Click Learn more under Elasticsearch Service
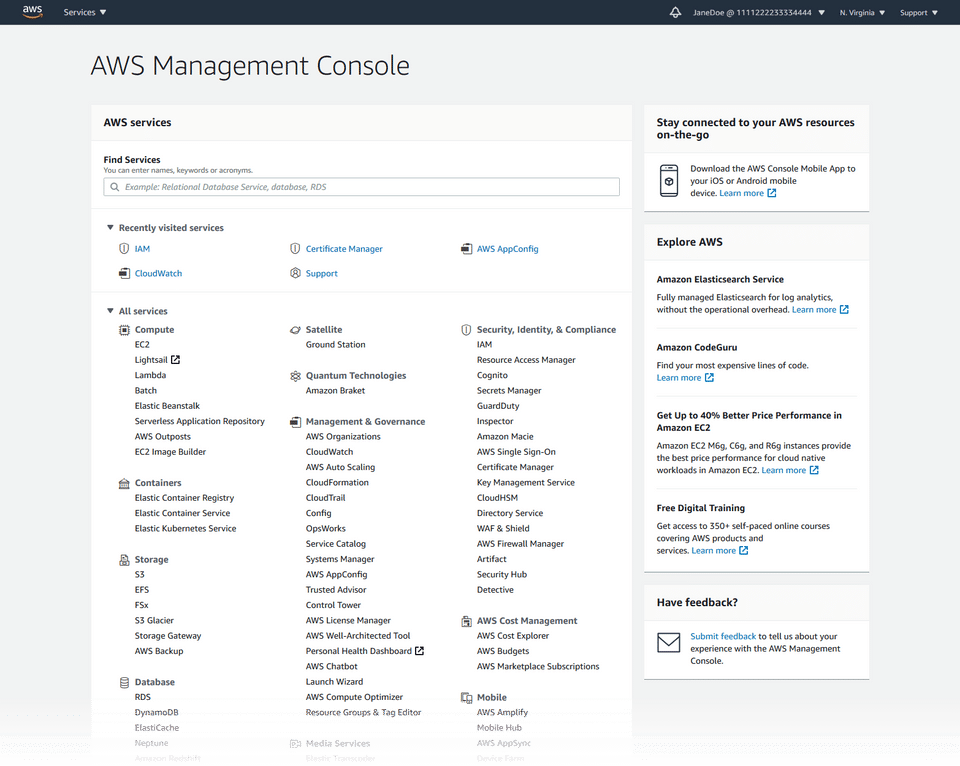This screenshot has height=766, width=960. (814, 309)
